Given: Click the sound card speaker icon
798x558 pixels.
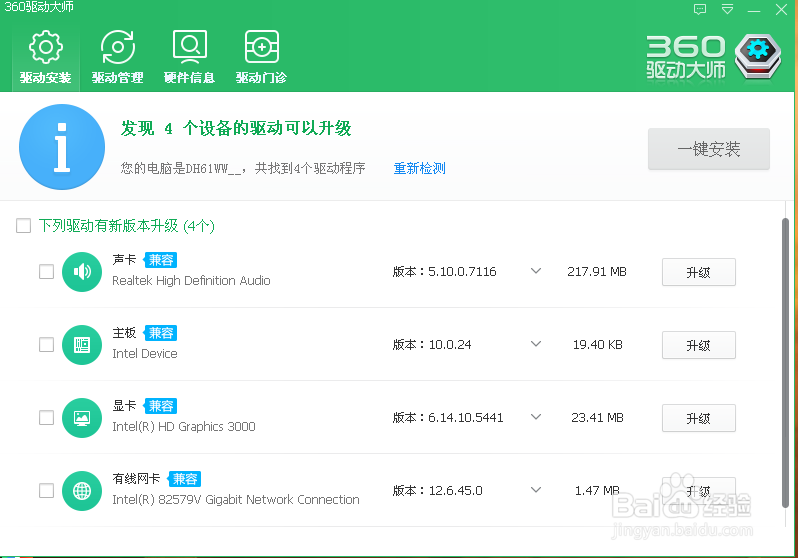Looking at the screenshot, I should click(82, 272).
